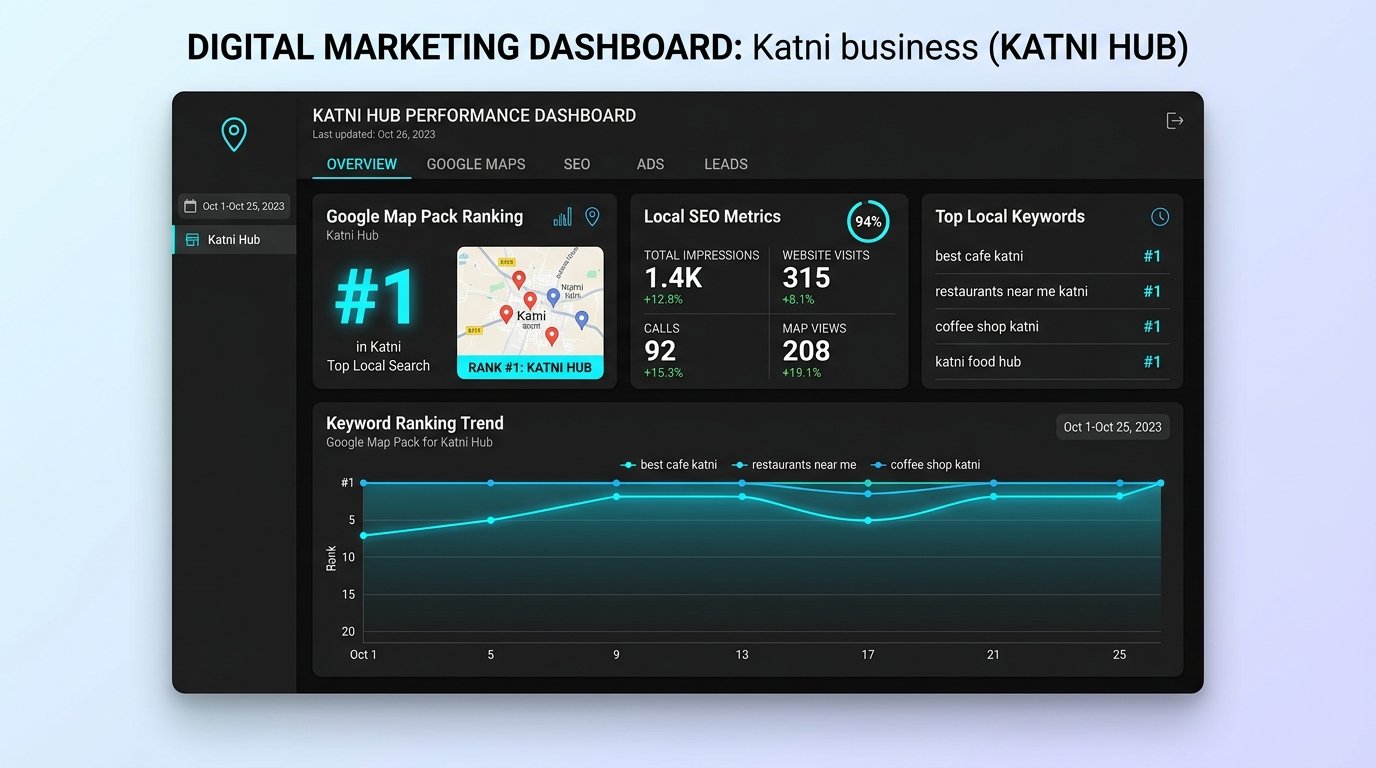Screen dimensions: 1376x768
Task: Click the Google Map Pack Ranking title
Action: (424, 216)
